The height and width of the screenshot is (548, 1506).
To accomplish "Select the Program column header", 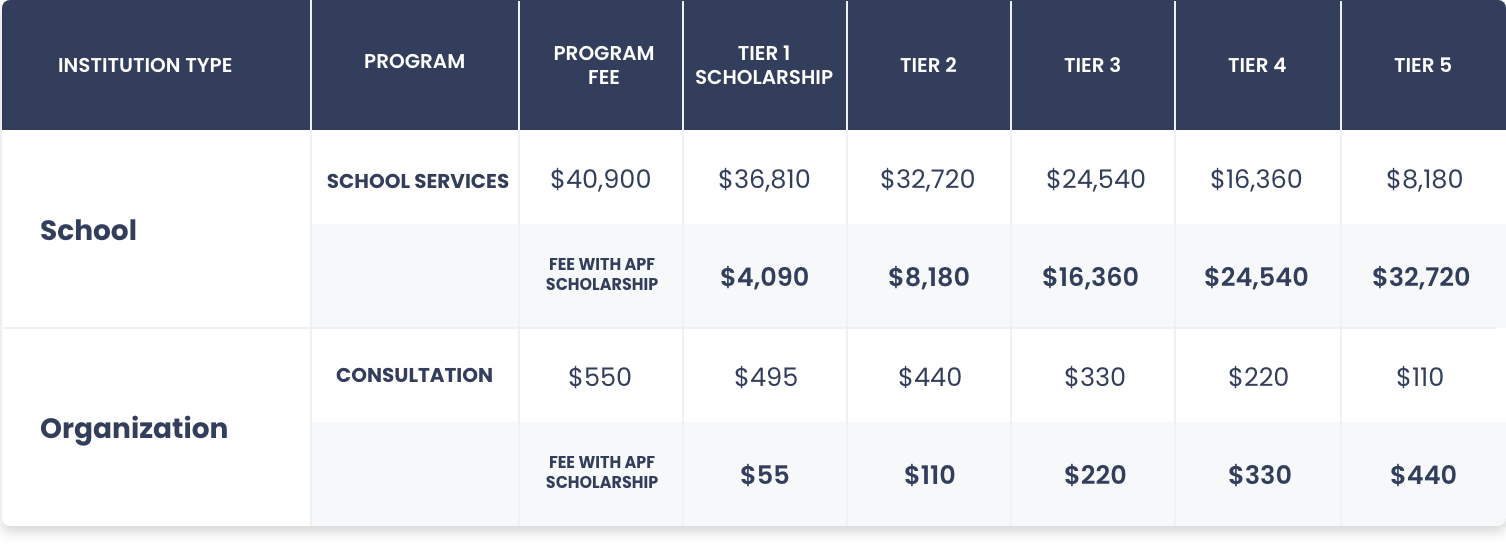I will [x=414, y=62].
